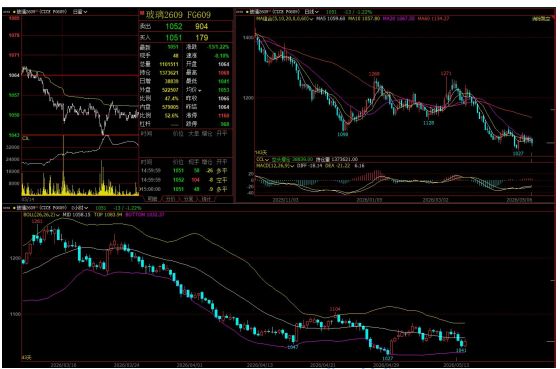Click the purple BOTTOM 1032.37 readout
Screen dimensions: 560x369
coord(145,215)
